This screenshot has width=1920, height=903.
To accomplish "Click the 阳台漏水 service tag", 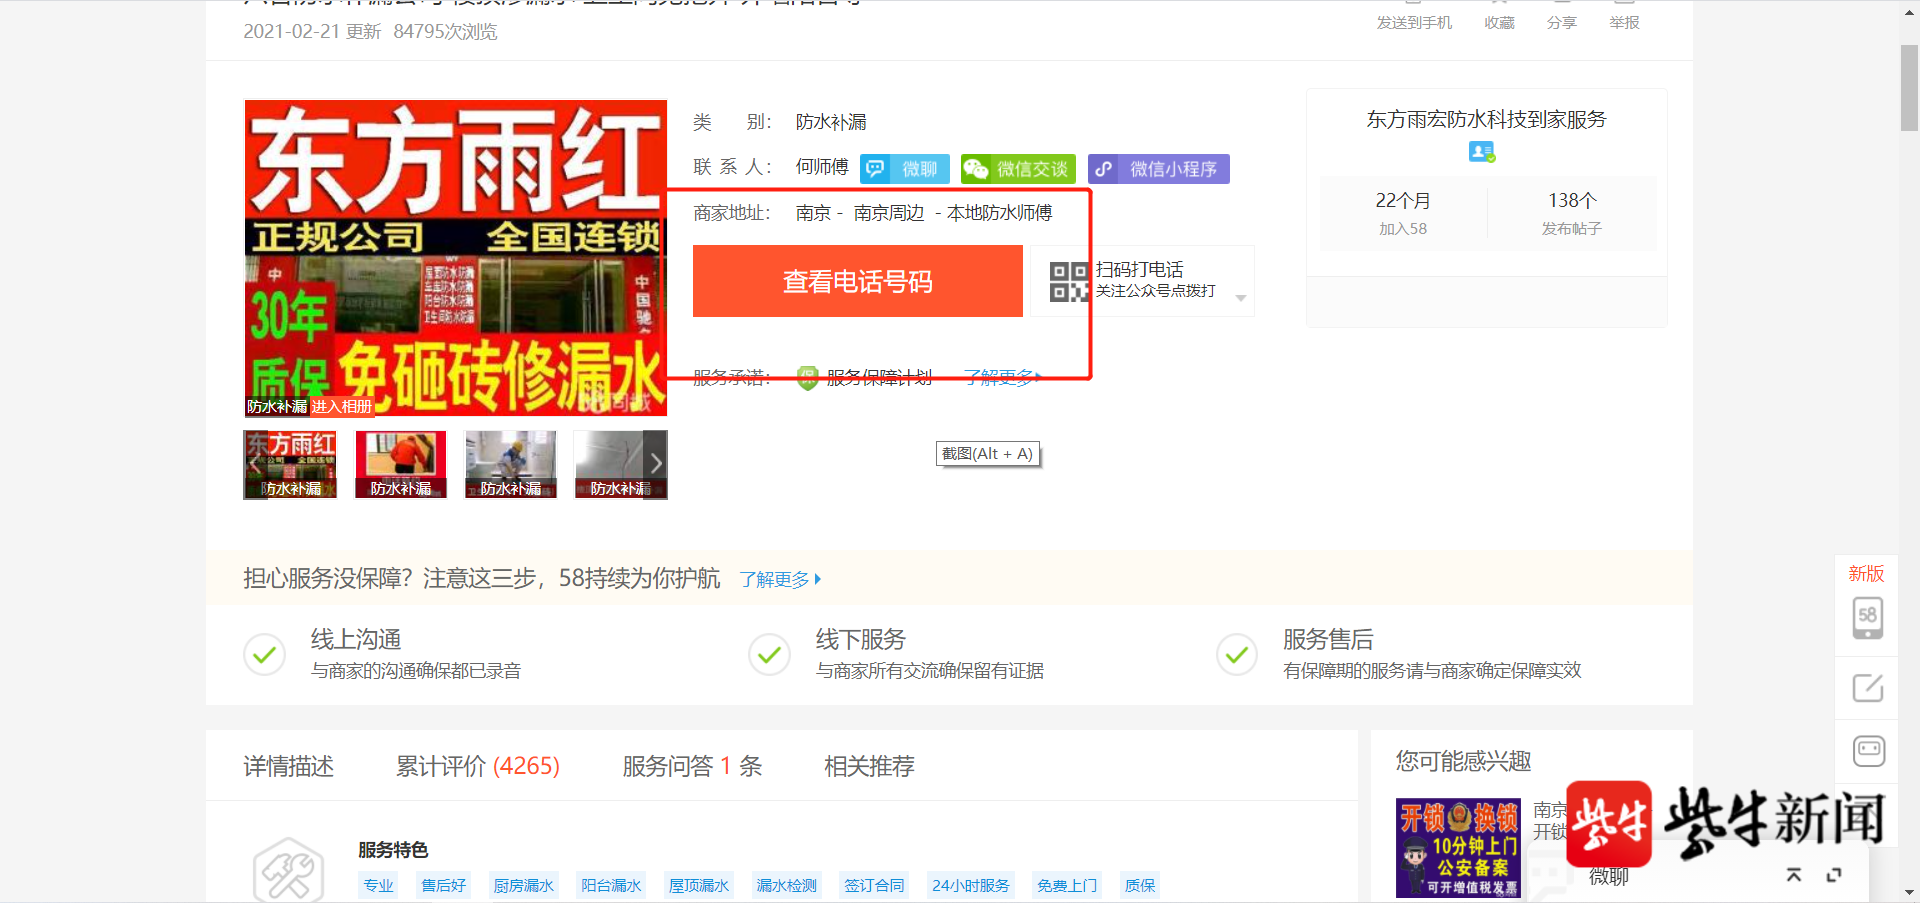I will tap(611, 885).
